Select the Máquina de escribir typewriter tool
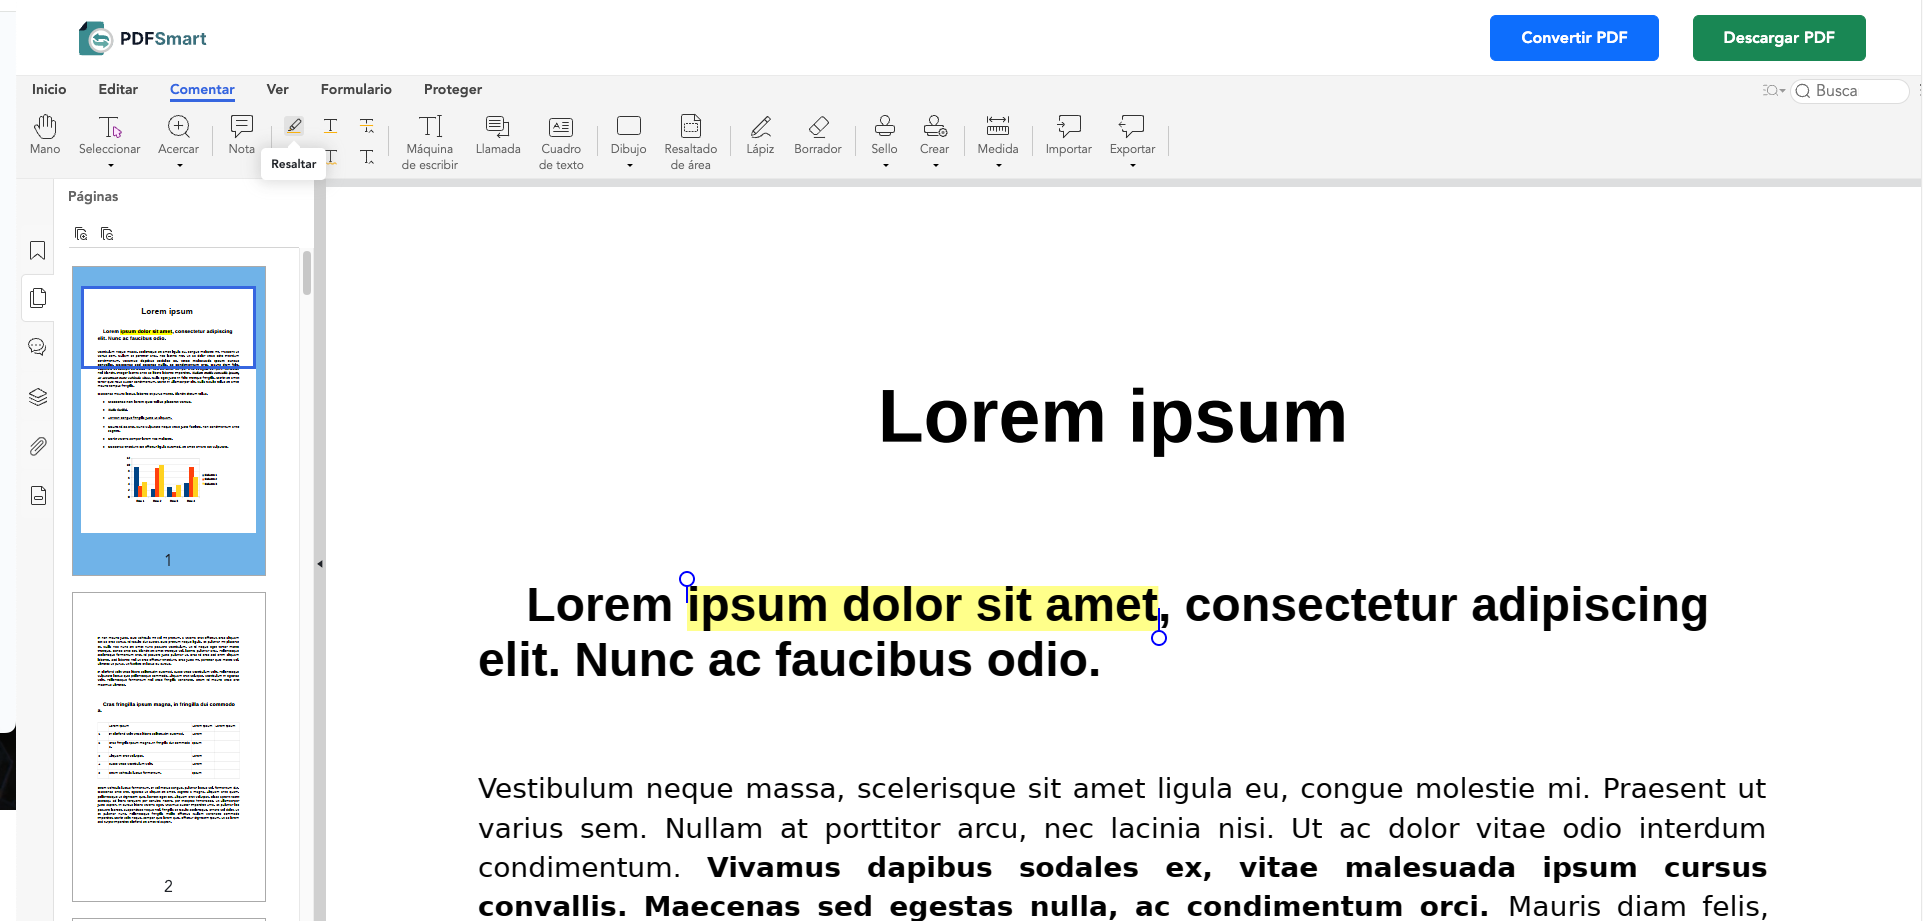 [430, 141]
